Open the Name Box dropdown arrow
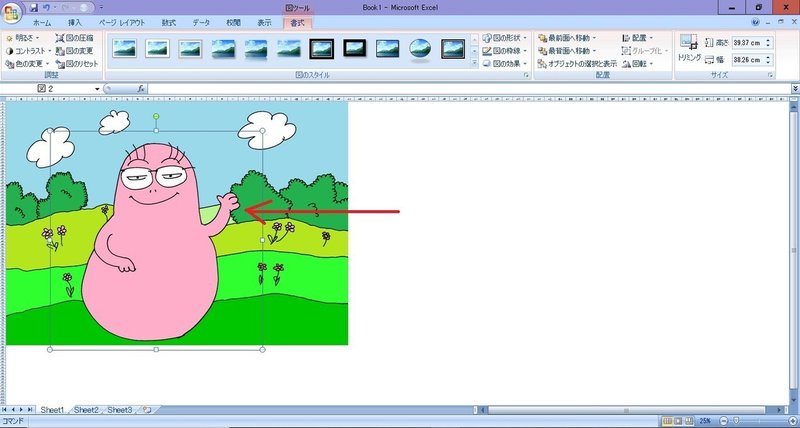Viewport: 800px width, 428px height. [97, 89]
